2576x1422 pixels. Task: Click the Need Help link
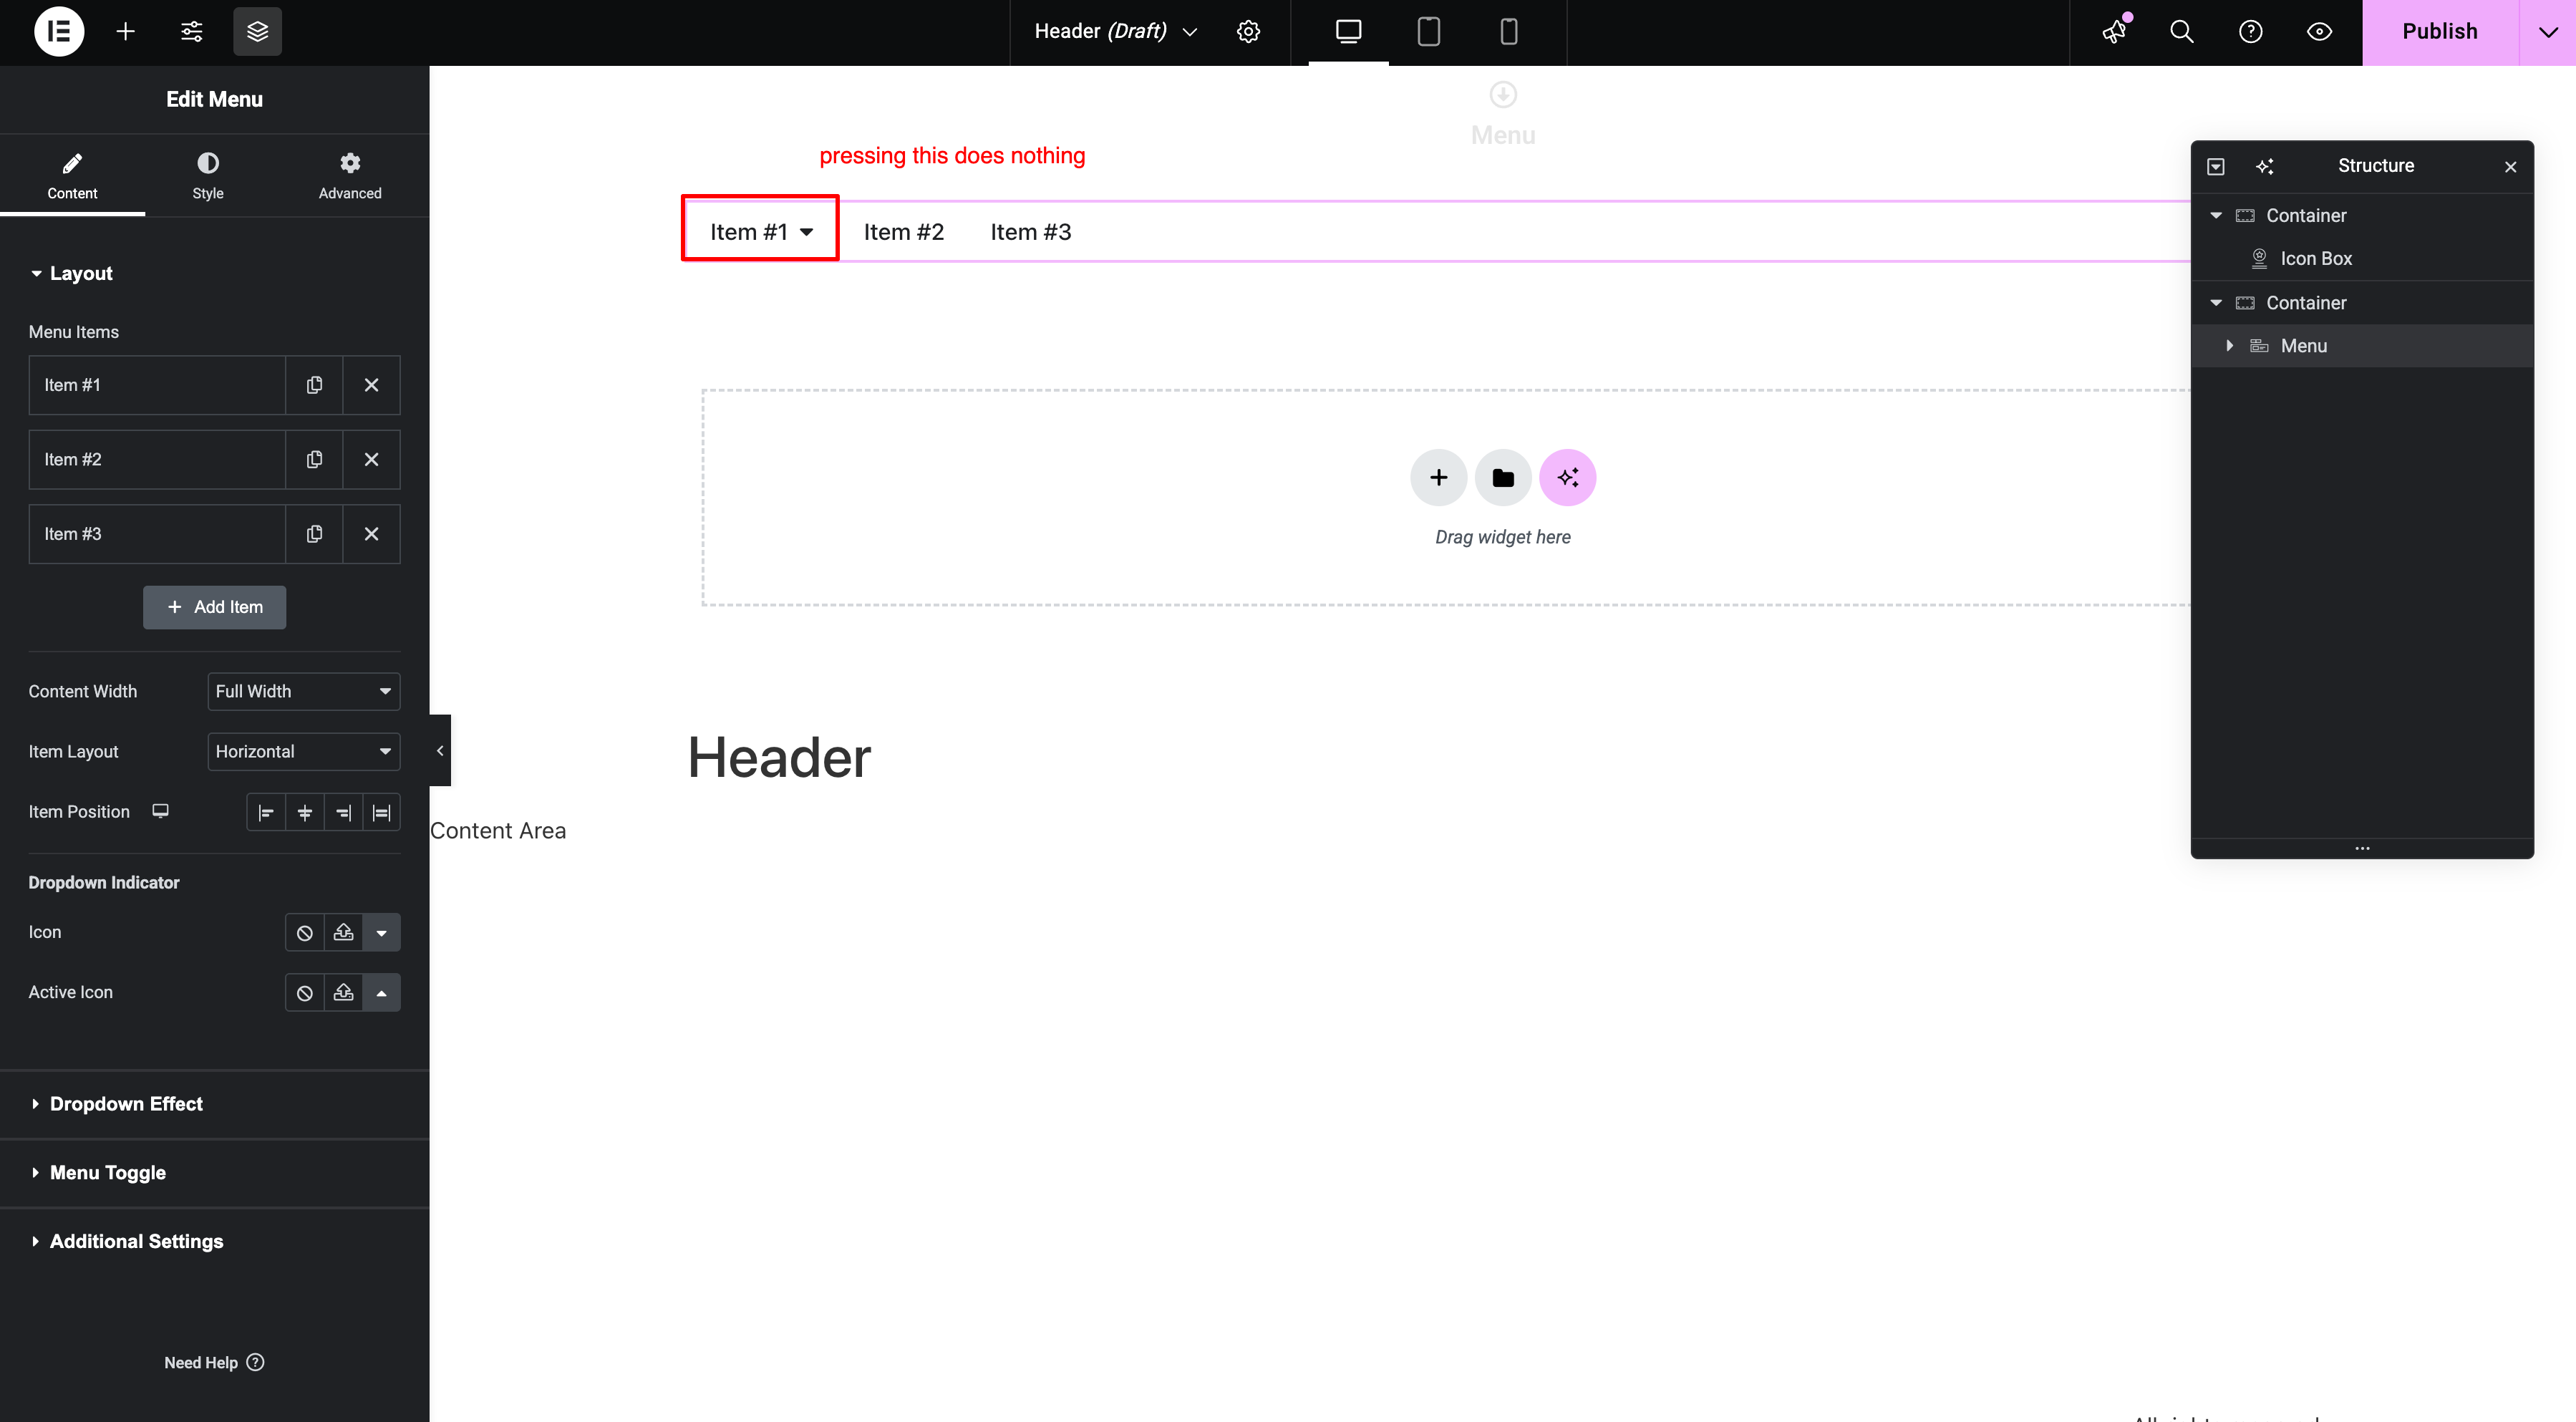[x=214, y=1362]
